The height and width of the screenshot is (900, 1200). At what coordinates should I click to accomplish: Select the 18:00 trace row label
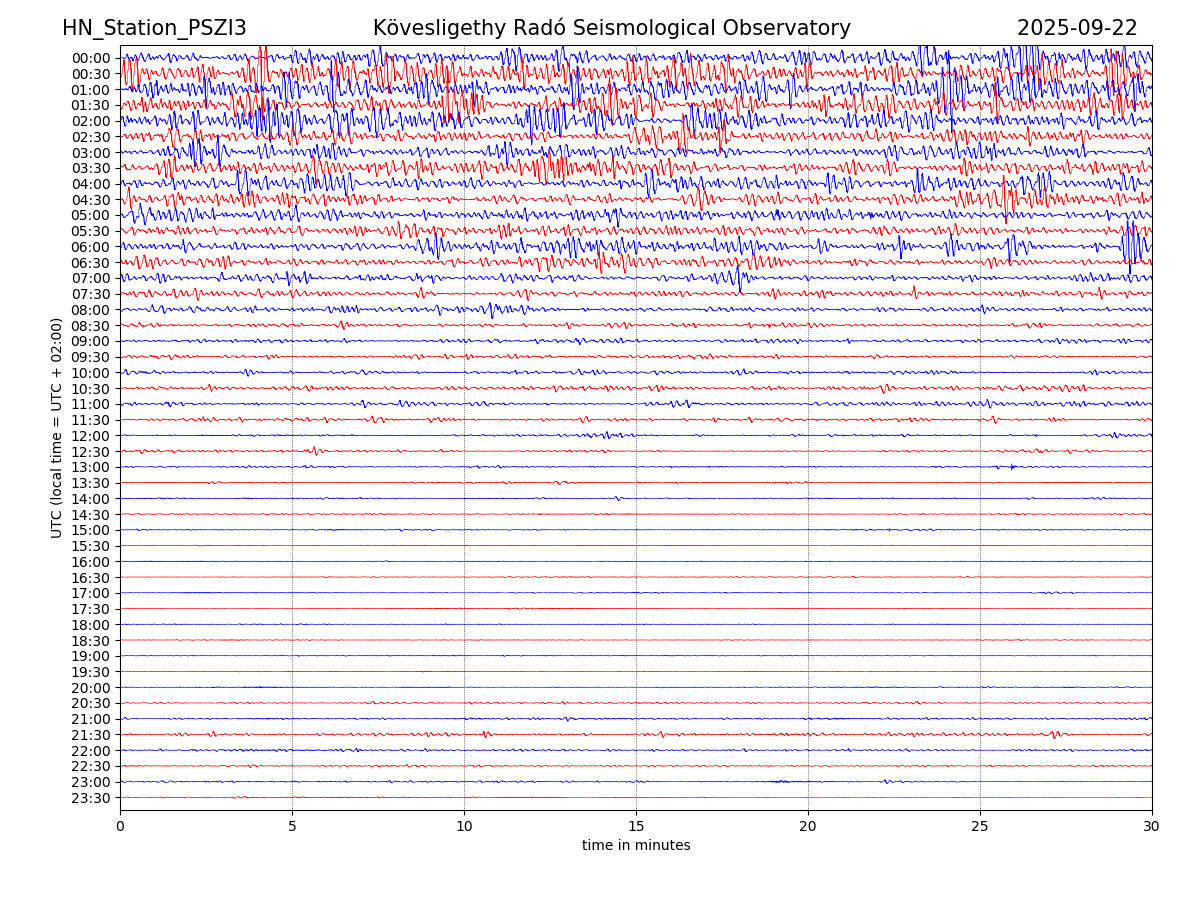click(x=91, y=625)
